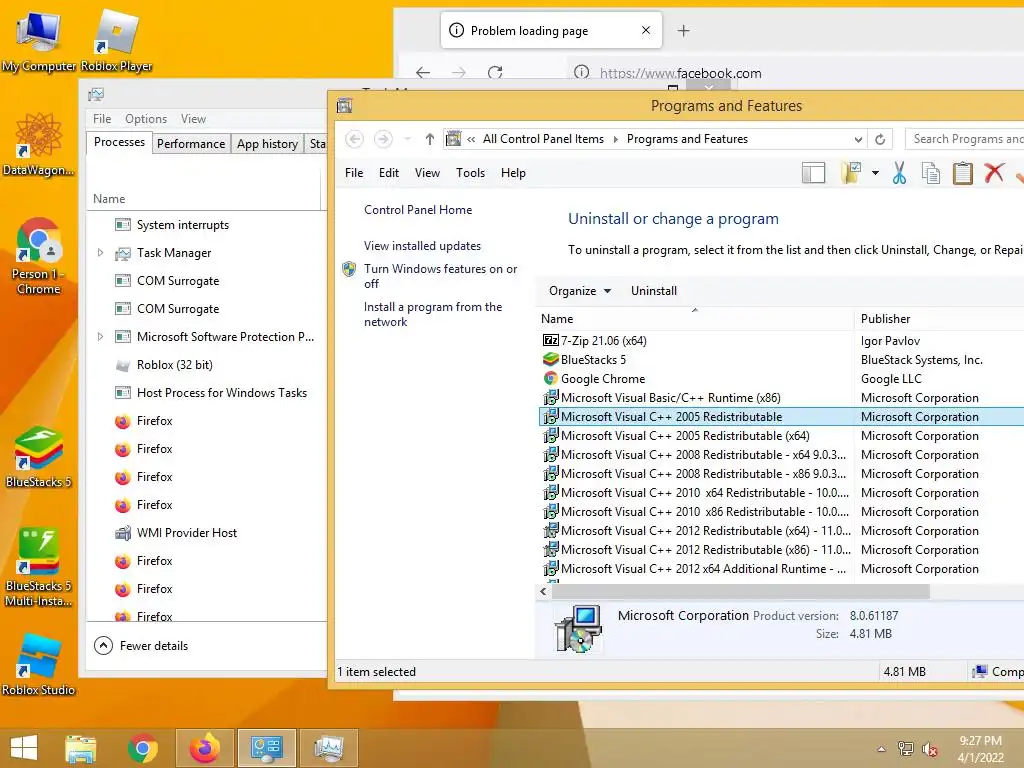This screenshot has height=768, width=1024.
Task: Open Control Panel Home link
Action: coord(418,210)
